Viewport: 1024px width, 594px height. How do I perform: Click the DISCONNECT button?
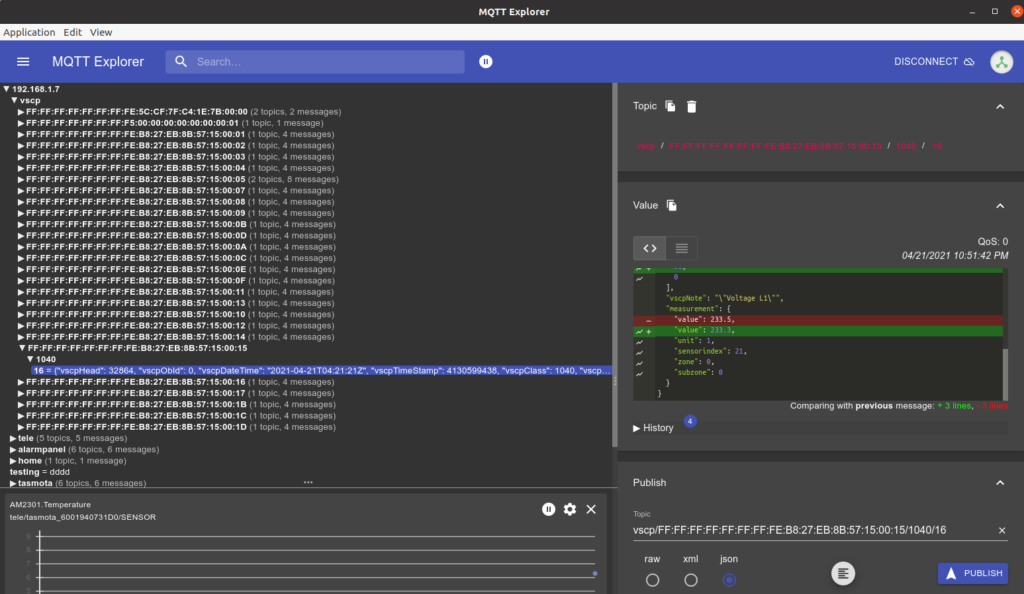pyautogui.click(x=935, y=61)
